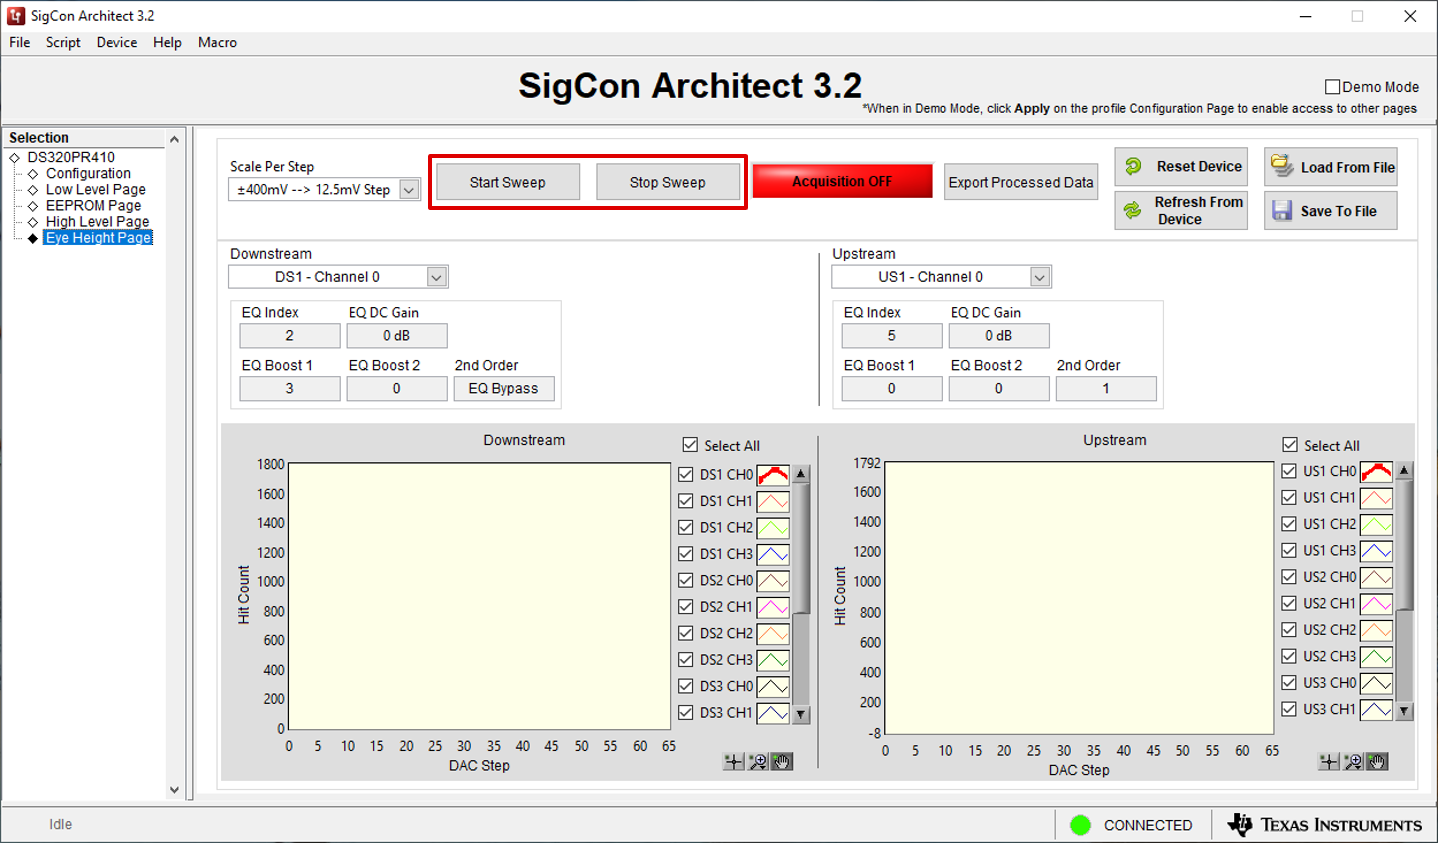Viewport: 1438px width, 843px height.
Task: Open US2 CH2 orange plot legend icon
Action: tap(1377, 630)
